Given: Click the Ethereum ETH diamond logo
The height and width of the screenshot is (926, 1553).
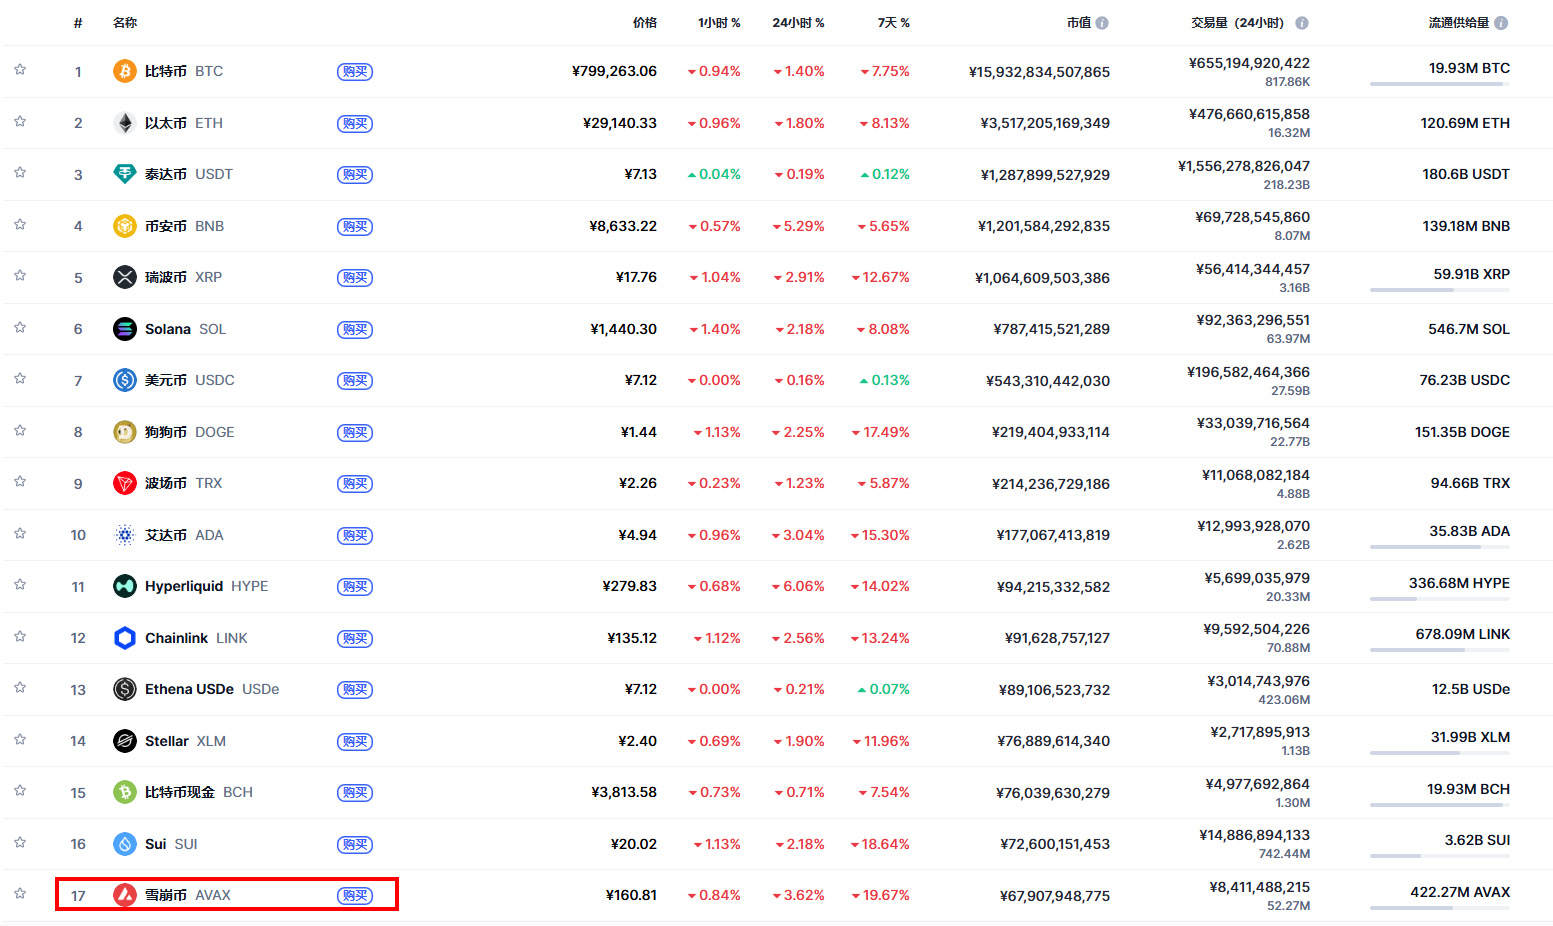Looking at the screenshot, I should pos(124,123).
